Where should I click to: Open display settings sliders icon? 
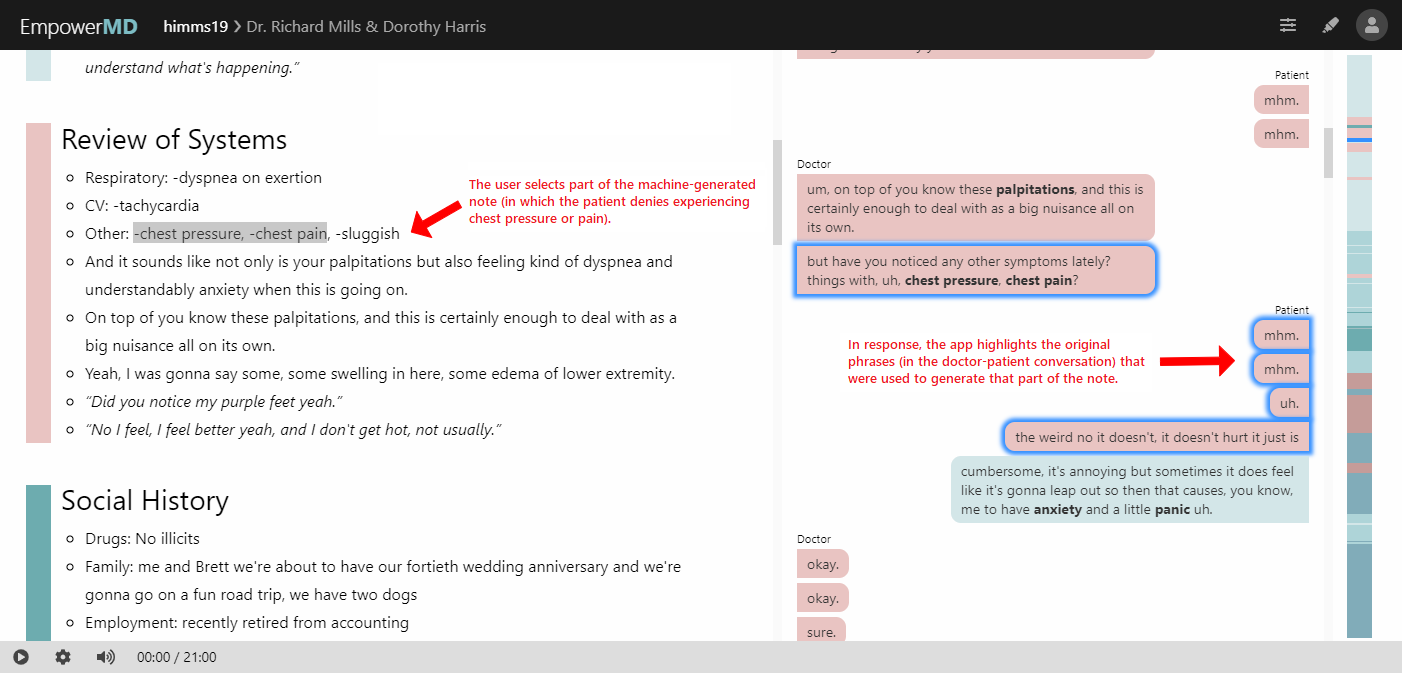pos(1288,25)
